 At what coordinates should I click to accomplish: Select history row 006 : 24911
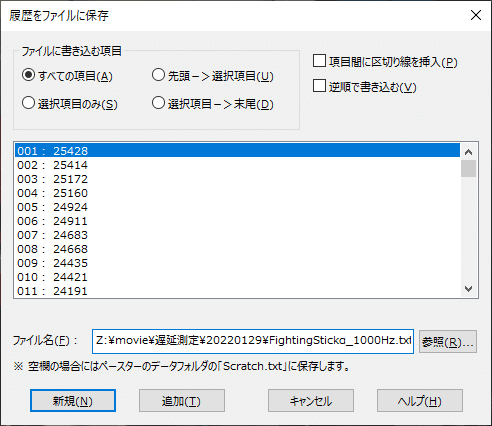coord(237,221)
